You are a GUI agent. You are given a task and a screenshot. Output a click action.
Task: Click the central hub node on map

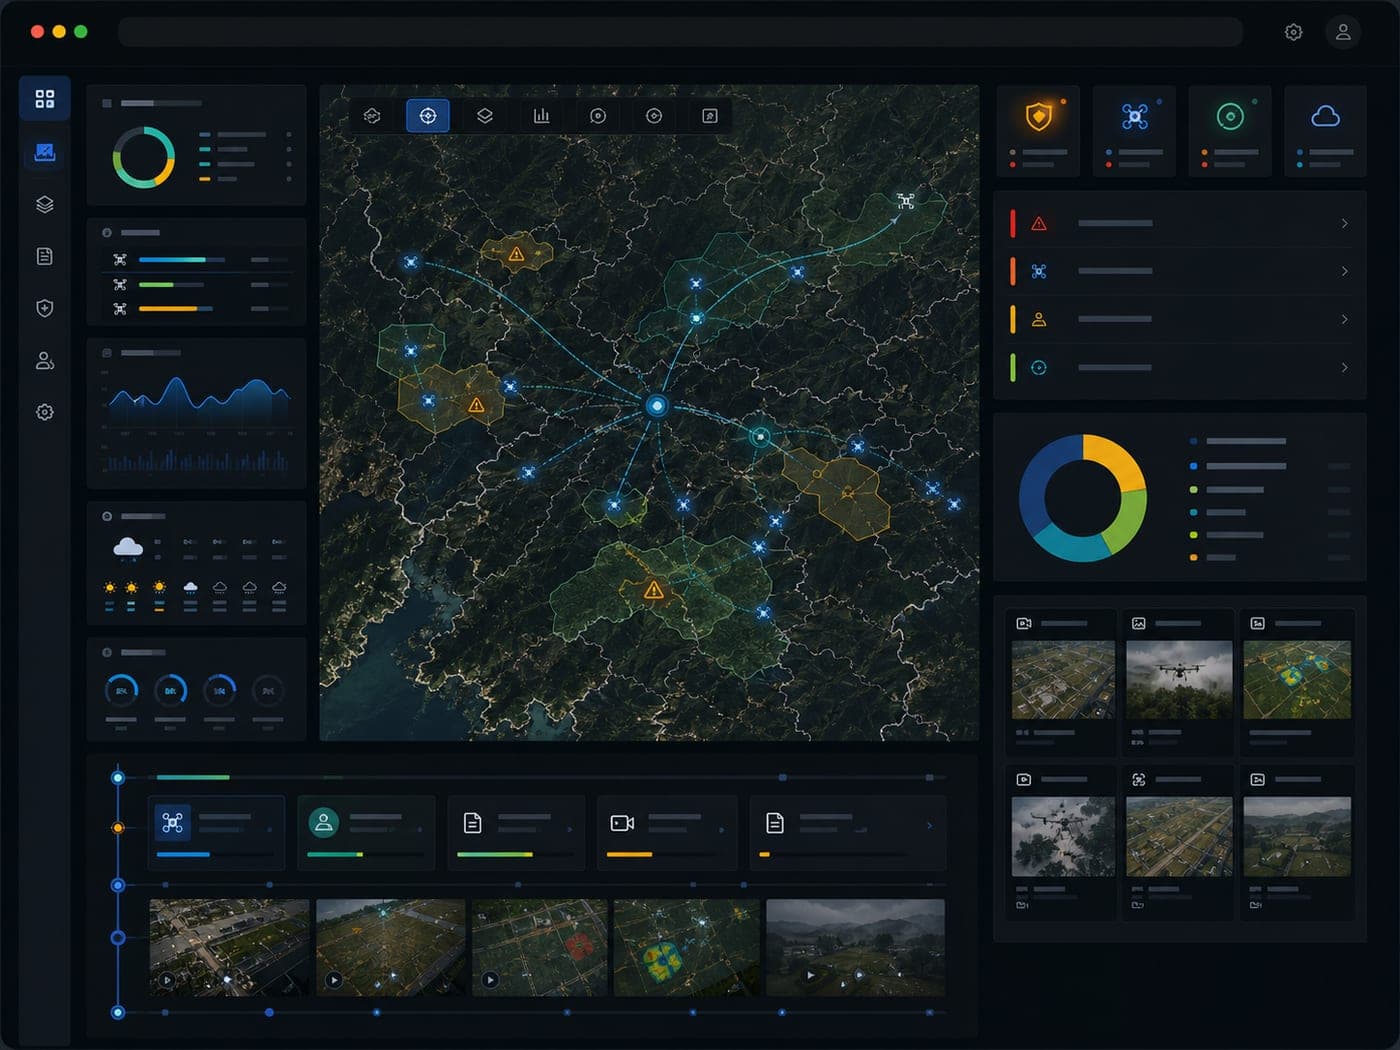tap(657, 405)
